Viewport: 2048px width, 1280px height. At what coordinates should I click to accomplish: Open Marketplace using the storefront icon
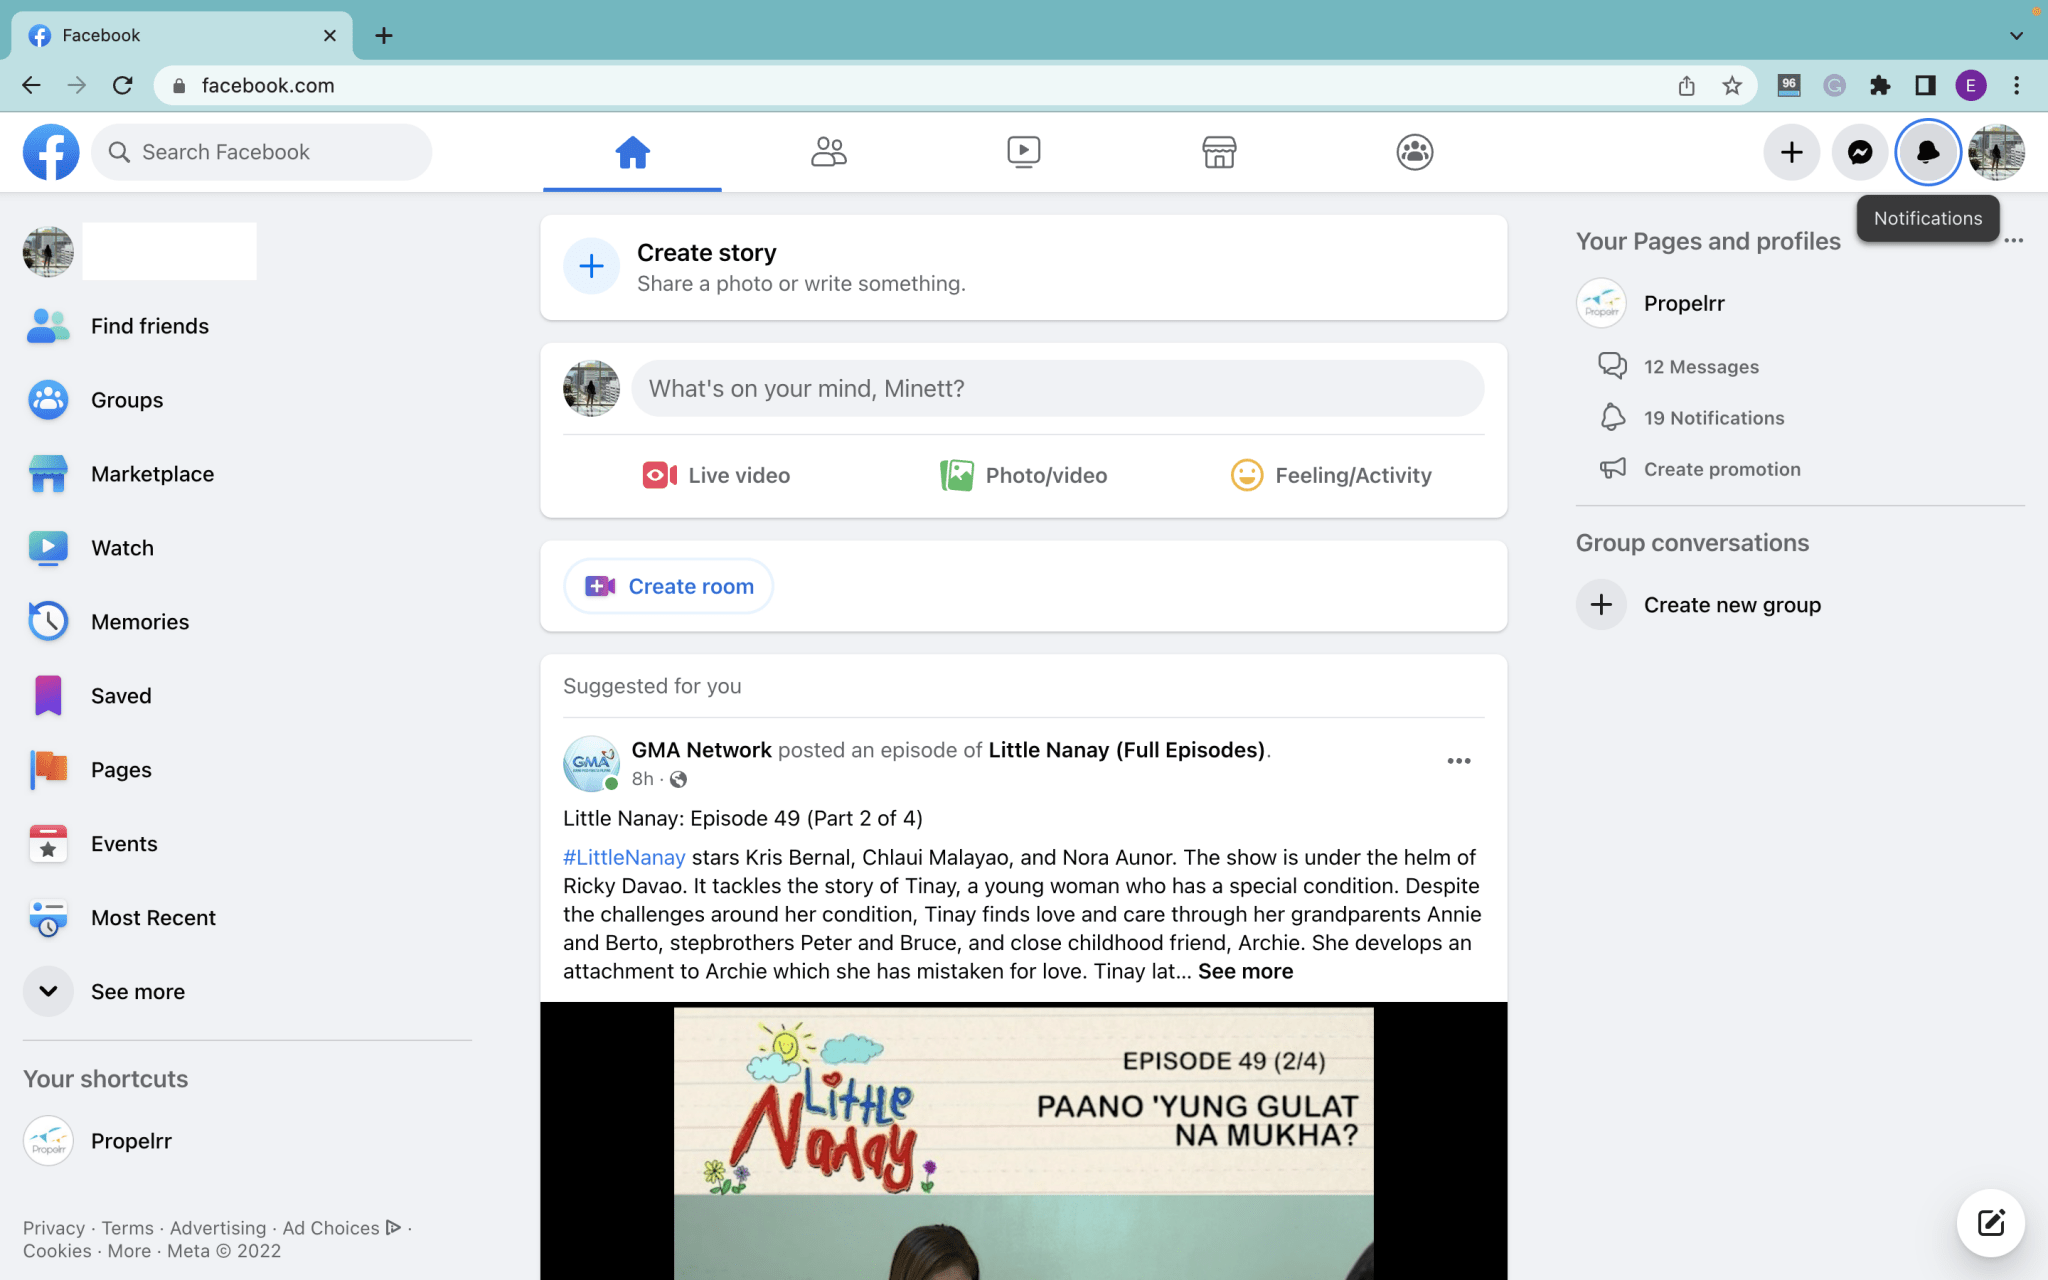pyautogui.click(x=1219, y=152)
